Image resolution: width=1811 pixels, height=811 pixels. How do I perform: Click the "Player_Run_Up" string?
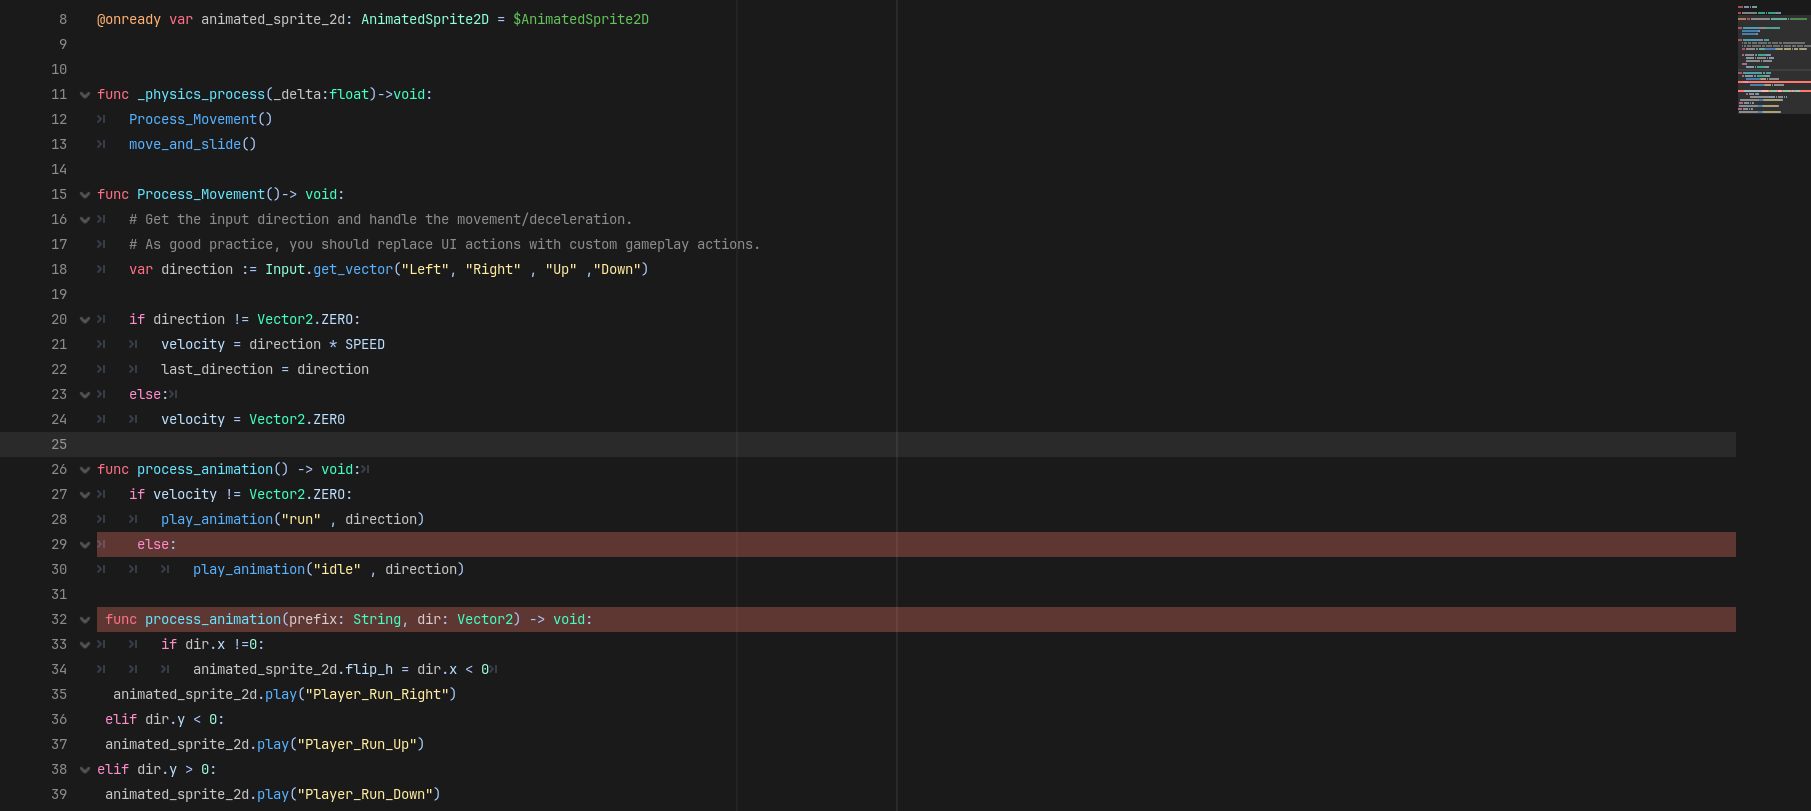pos(357,744)
